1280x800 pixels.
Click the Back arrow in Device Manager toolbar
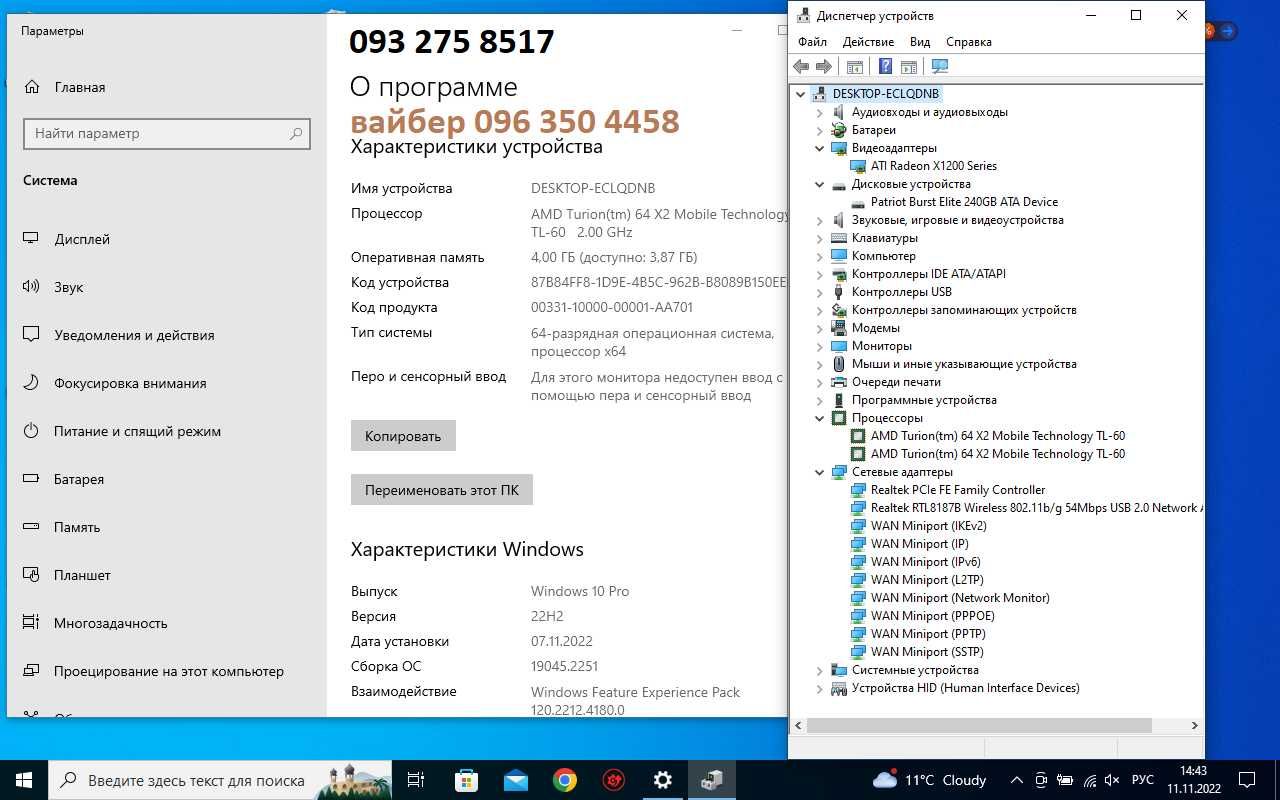[x=801, y=66]
